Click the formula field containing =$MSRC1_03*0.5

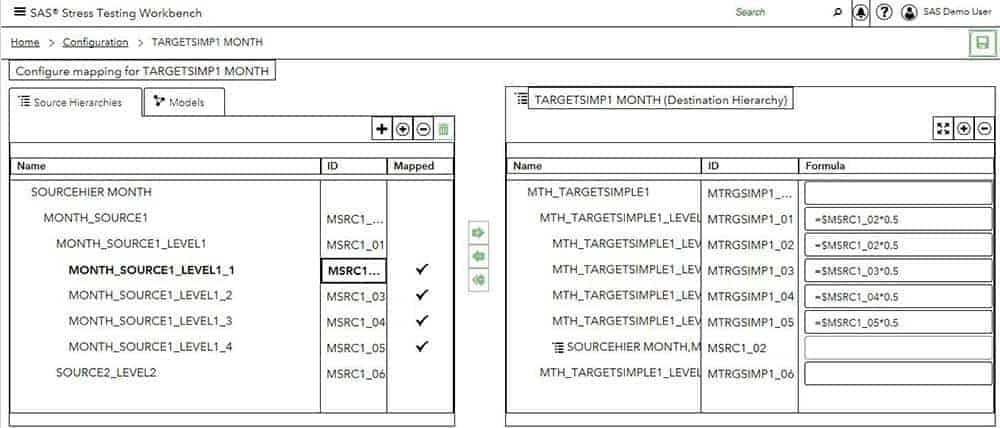click(898, 270)
